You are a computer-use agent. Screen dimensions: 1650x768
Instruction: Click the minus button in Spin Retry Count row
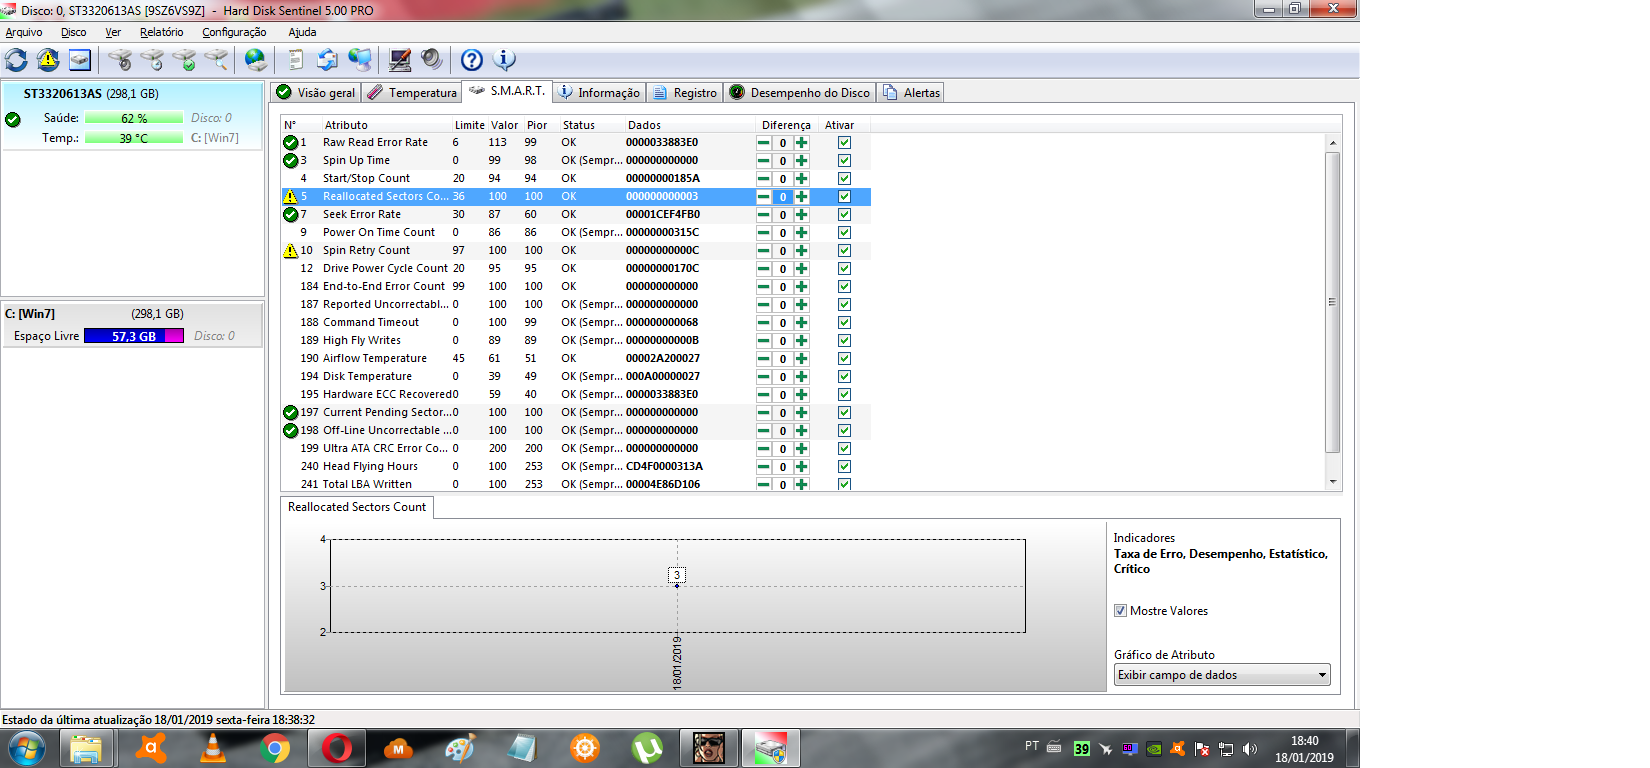[x=764, y=251]
